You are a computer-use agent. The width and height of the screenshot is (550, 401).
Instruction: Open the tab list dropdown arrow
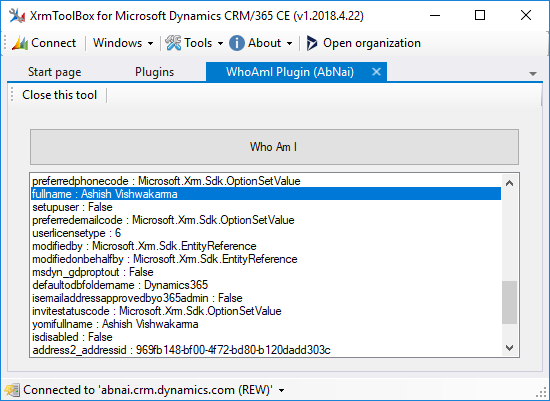pyautogui.click(x=533, y=74)
